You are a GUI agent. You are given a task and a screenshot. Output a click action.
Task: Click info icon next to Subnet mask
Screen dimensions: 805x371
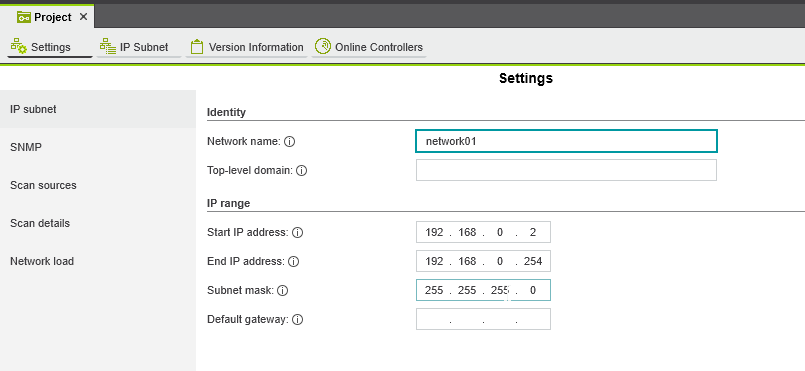282,290
